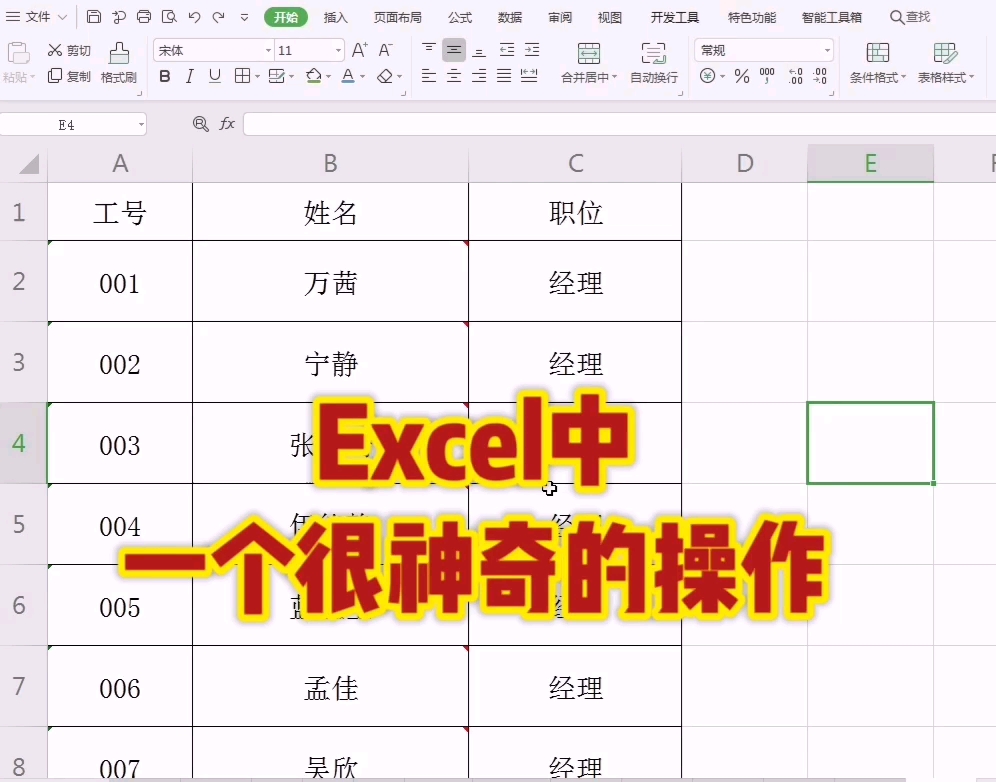Switch to the 插入 tab

tap(335, 17)
